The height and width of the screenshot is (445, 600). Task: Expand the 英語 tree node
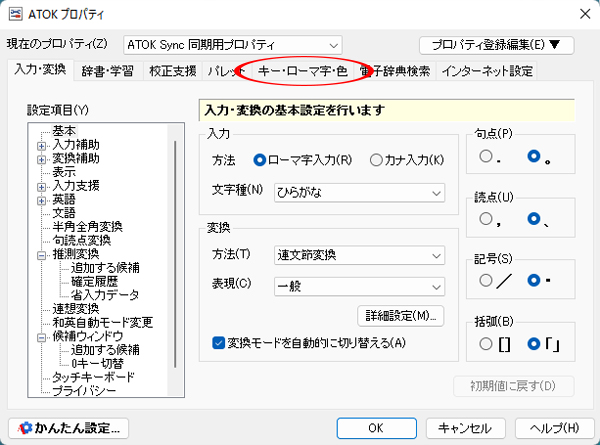coord(41,200)
